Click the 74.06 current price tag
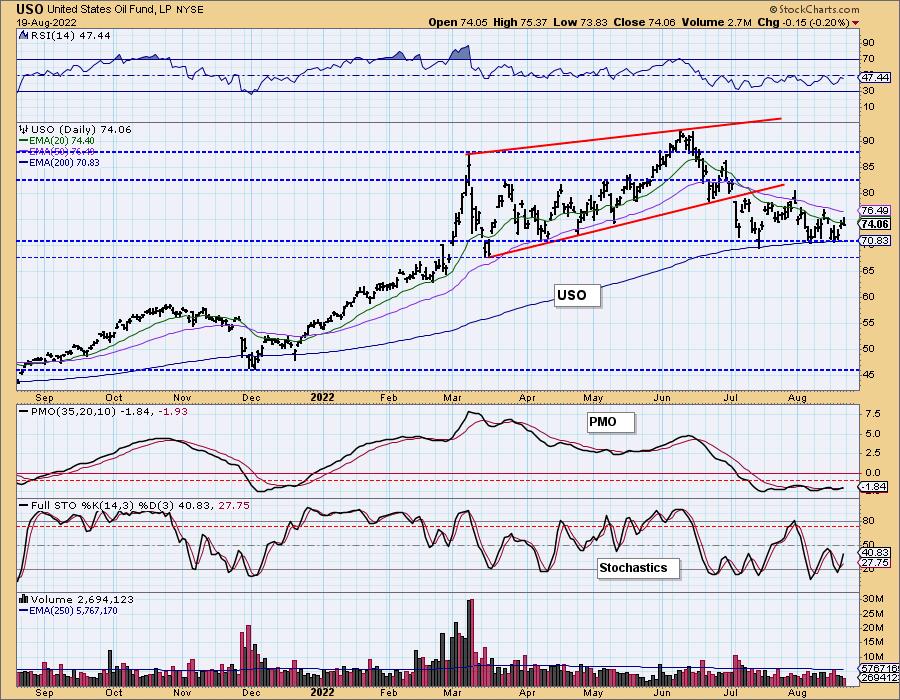The image size is (900, 700). 875,224
